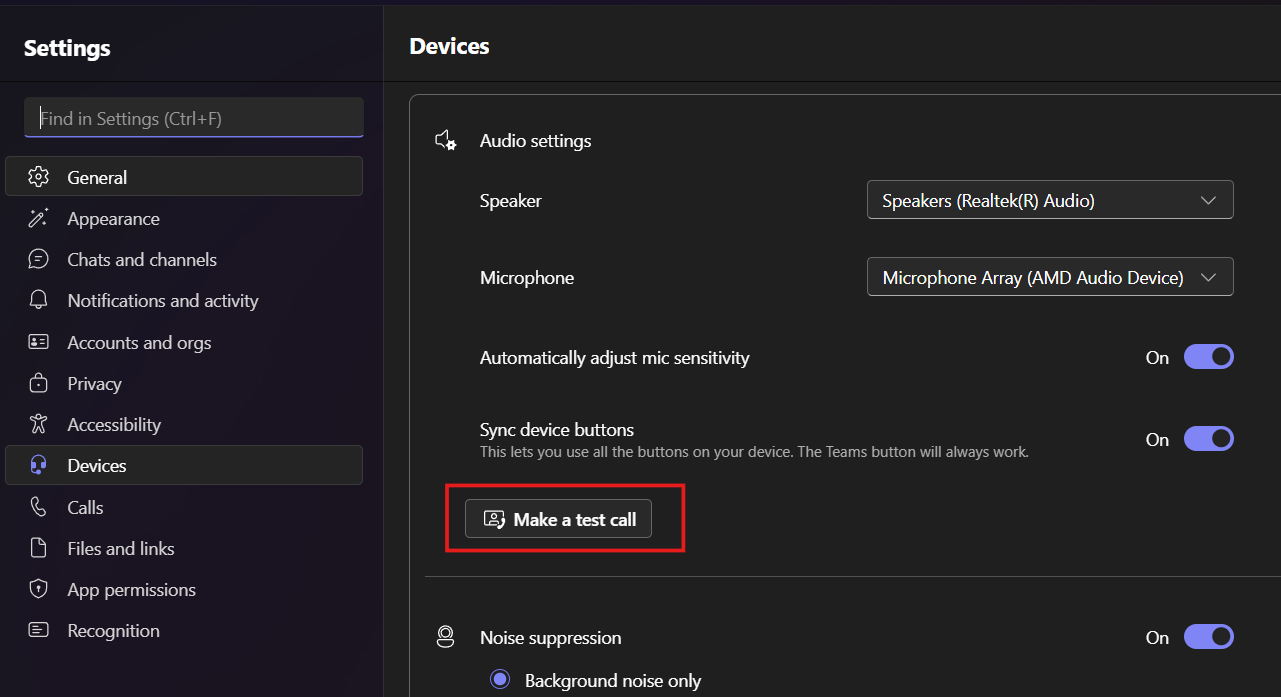This screenshot has height=697, width=1281.
Task: Open the Speaker device dropdown
Action: [1050, 200]
